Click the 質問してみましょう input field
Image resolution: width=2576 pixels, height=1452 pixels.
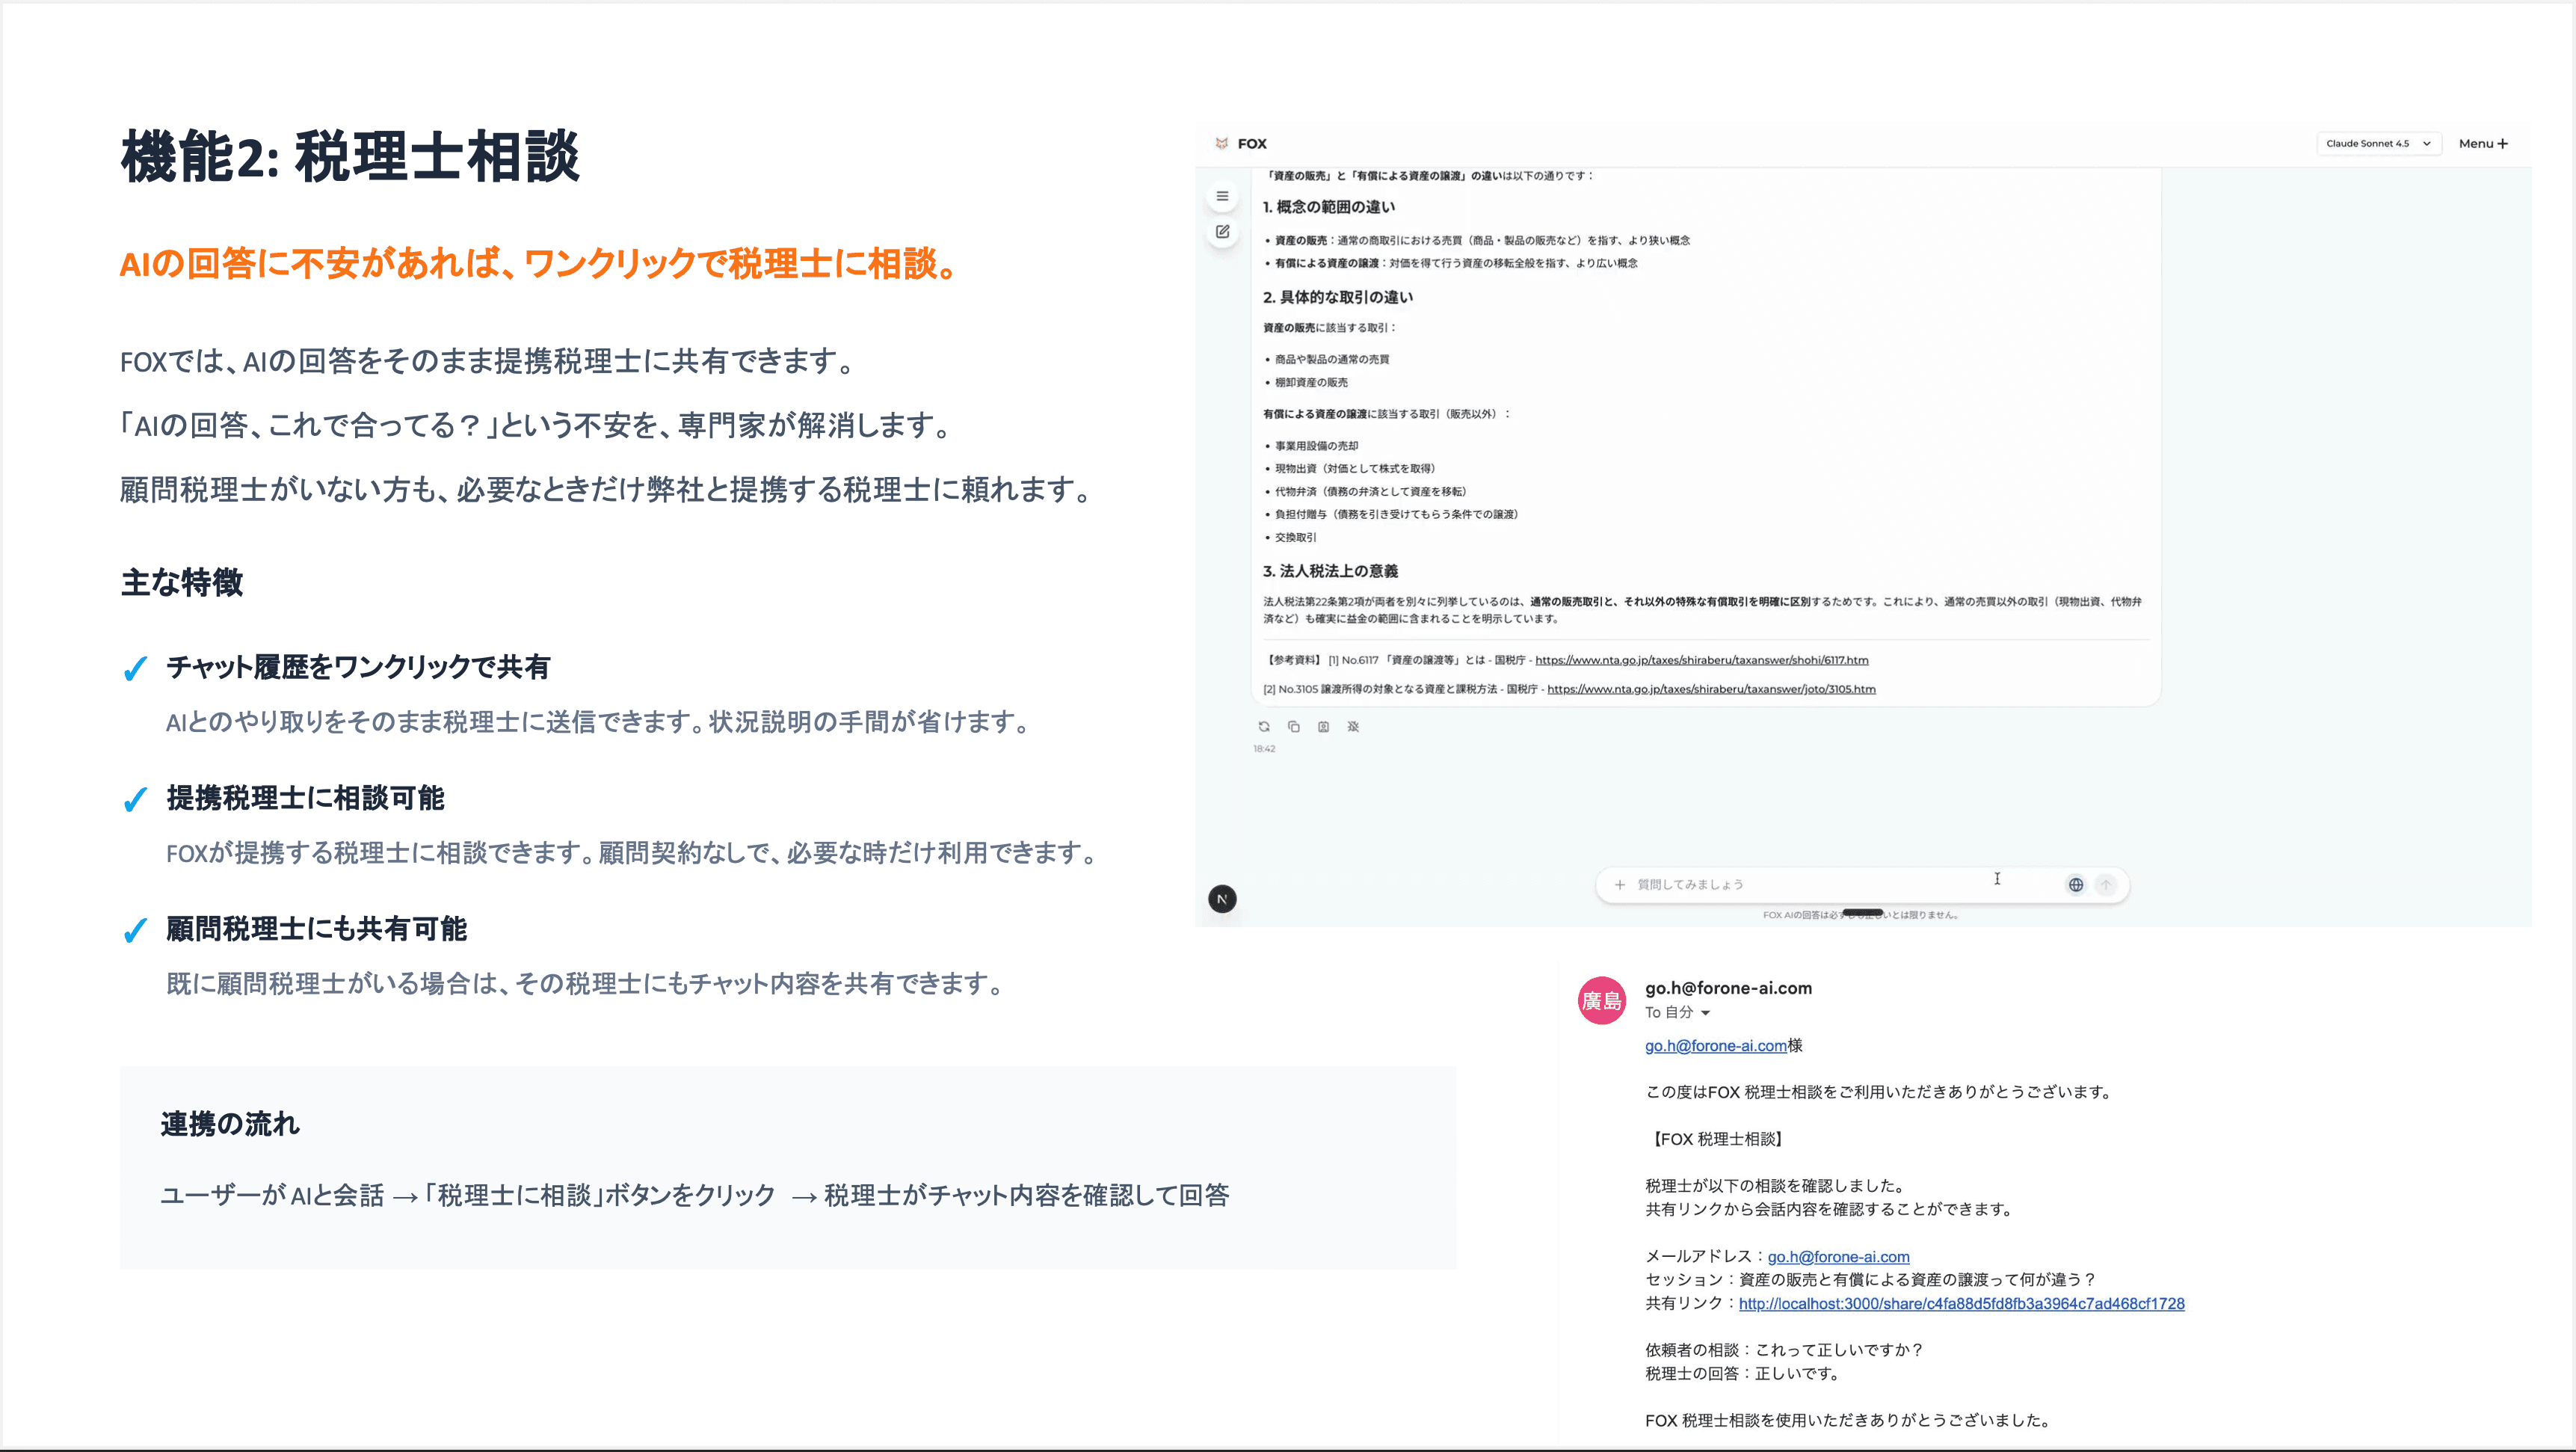coord(1800,884)
